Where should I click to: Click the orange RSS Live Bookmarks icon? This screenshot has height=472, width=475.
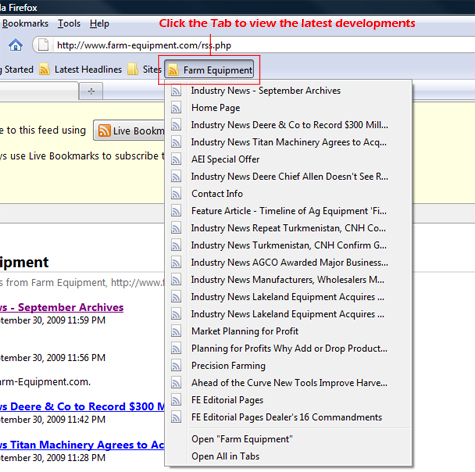104,131
